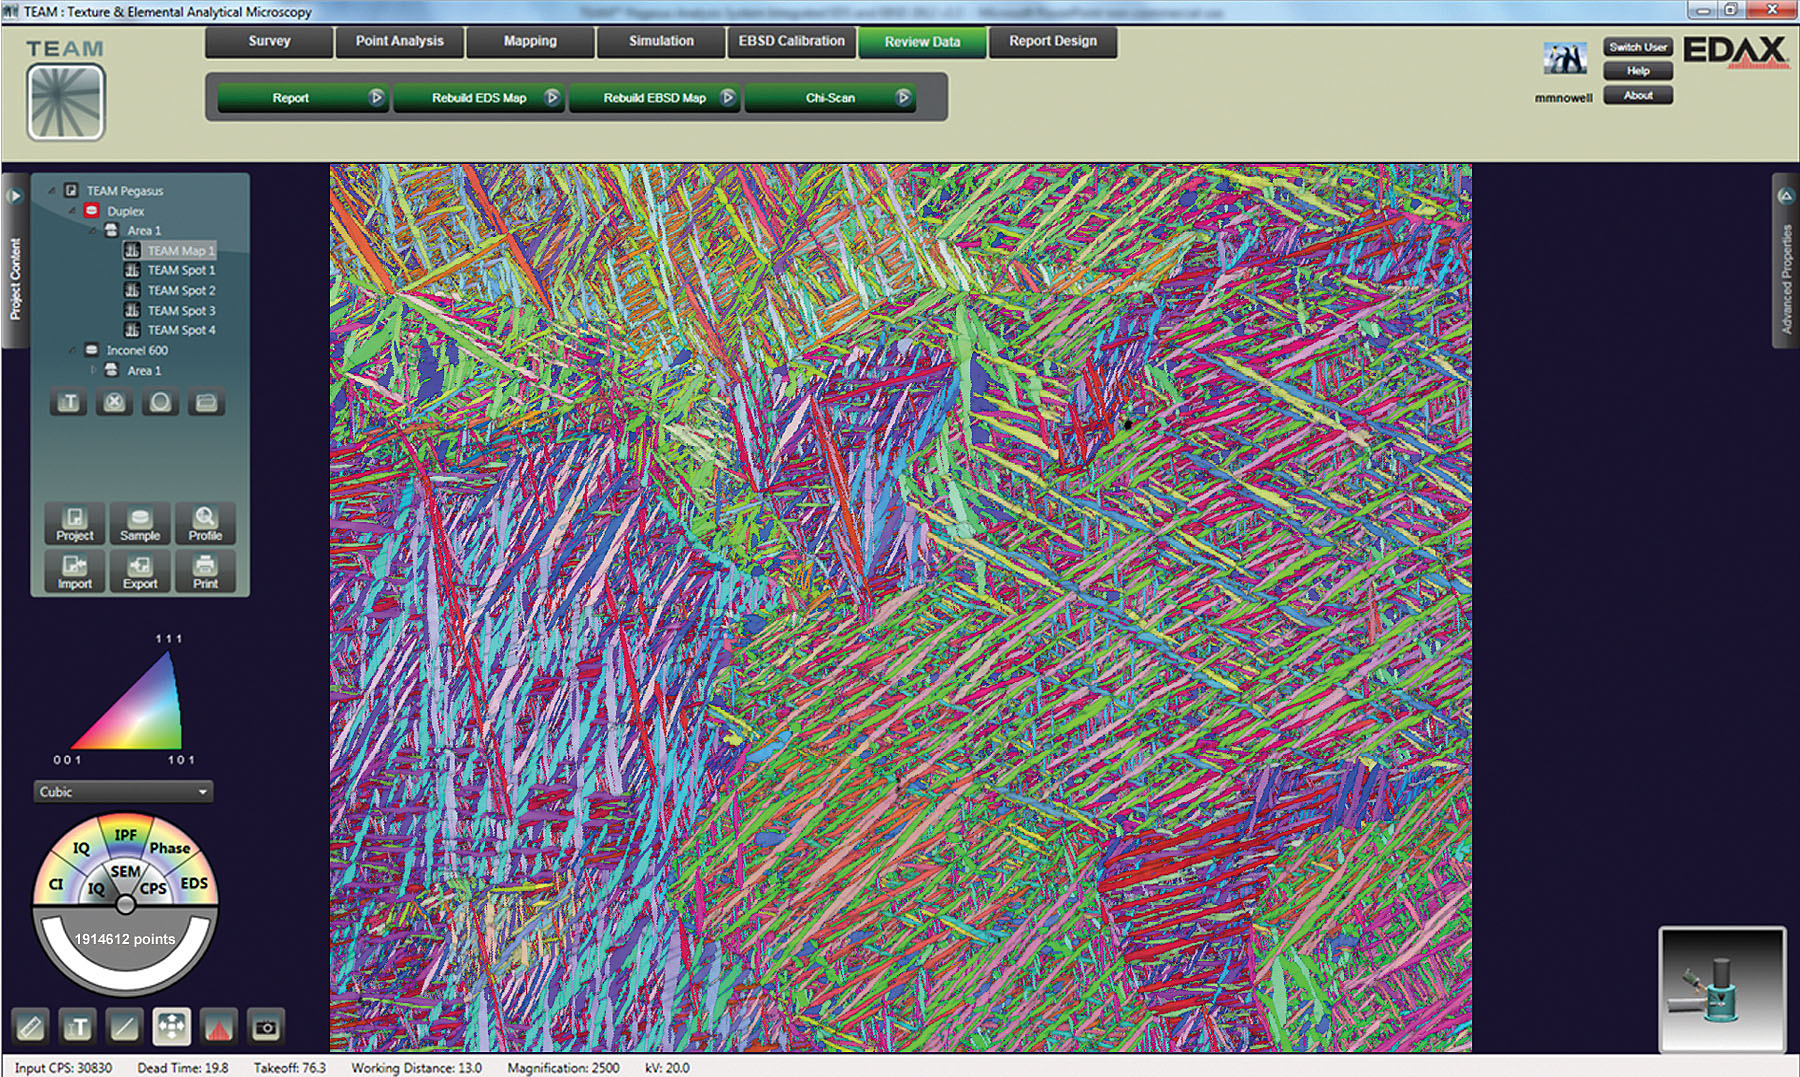Toggle the EDS overlay segment
This screenshot has width=1800, height=1077.
pyautogui.click(x=194, y=883)
